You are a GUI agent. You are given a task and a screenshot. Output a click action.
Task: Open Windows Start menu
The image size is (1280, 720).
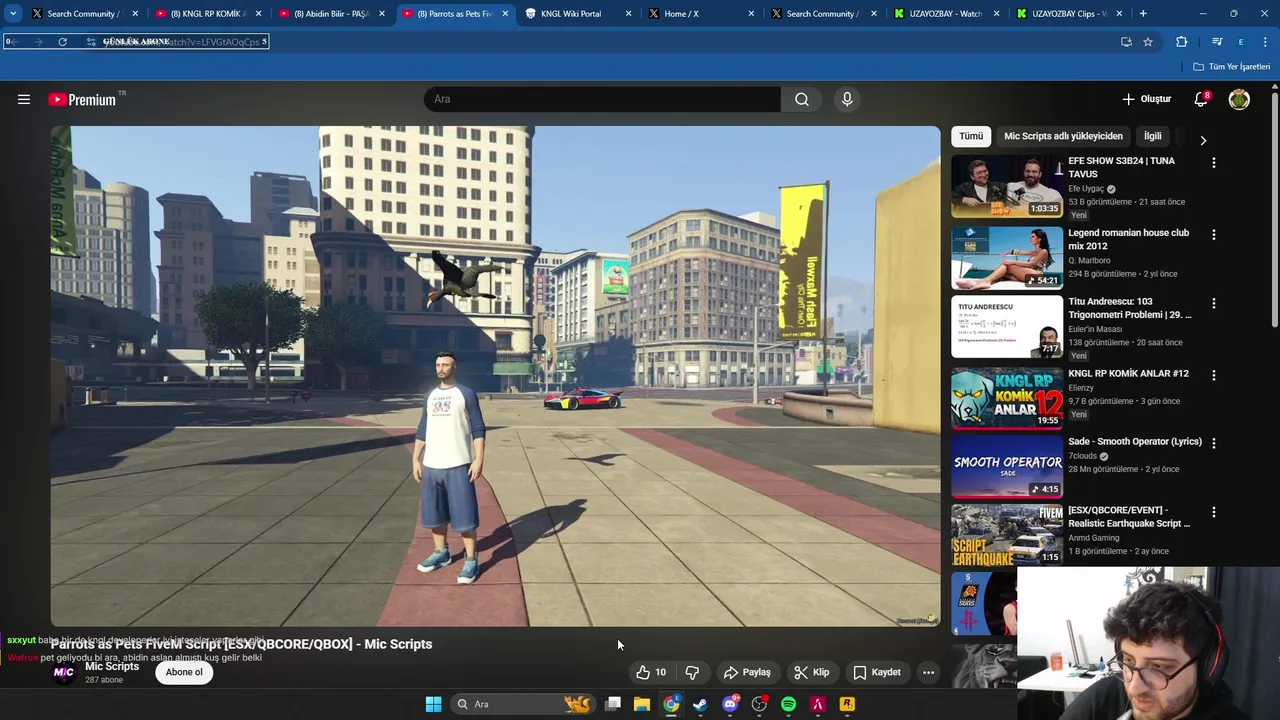click(x=433, y=704)
